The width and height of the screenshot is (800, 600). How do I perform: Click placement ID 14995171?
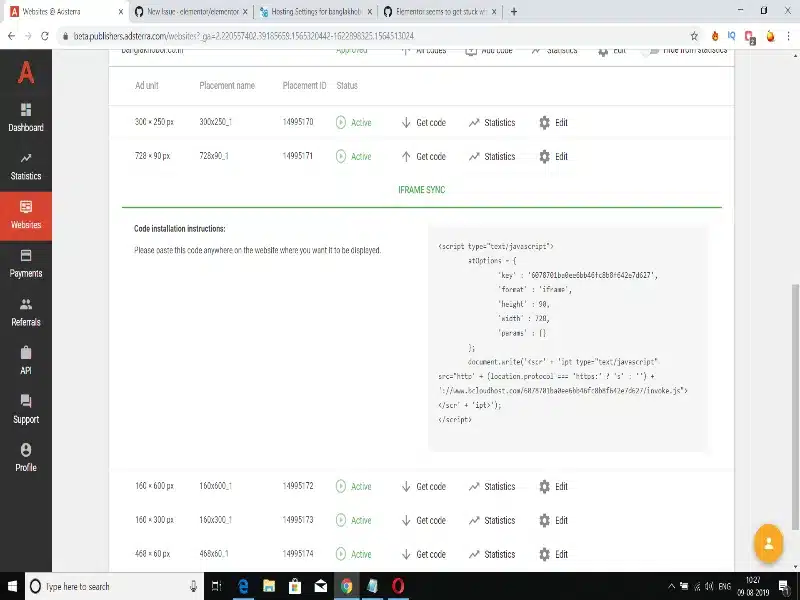(x=298, y=156)
